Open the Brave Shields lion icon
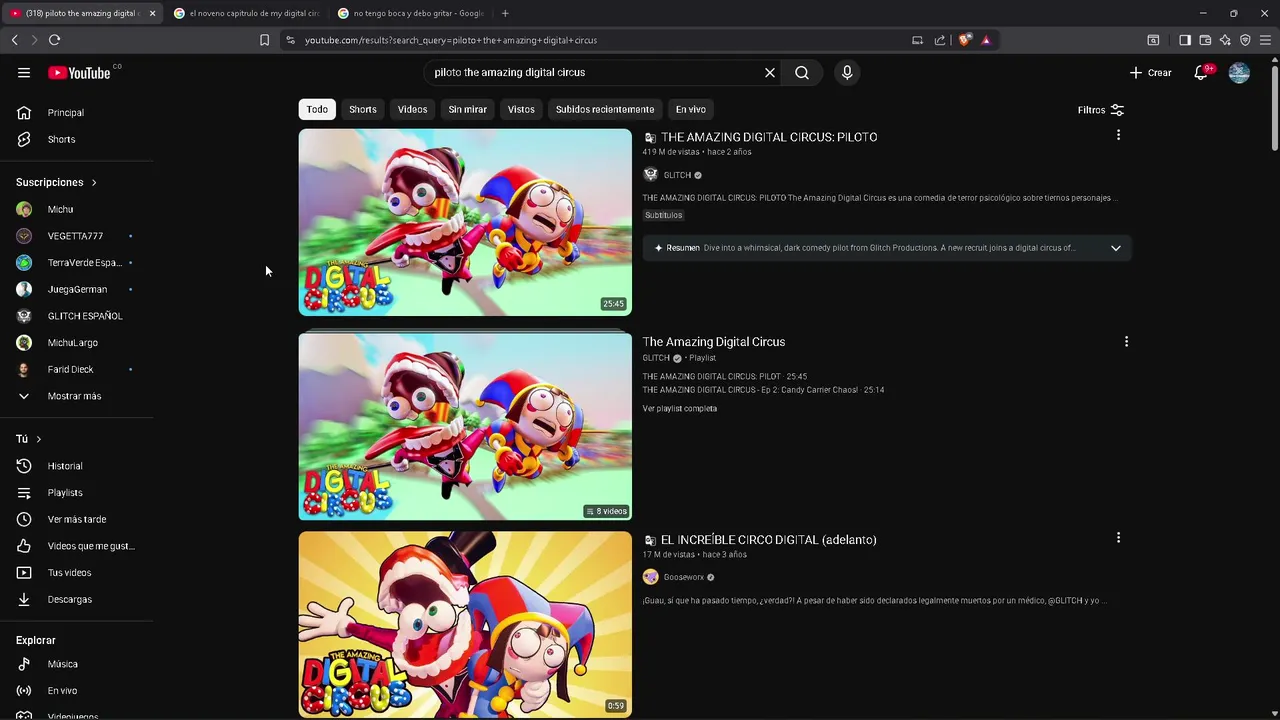This screenshot has height=720, width=1280. [964, 40]
